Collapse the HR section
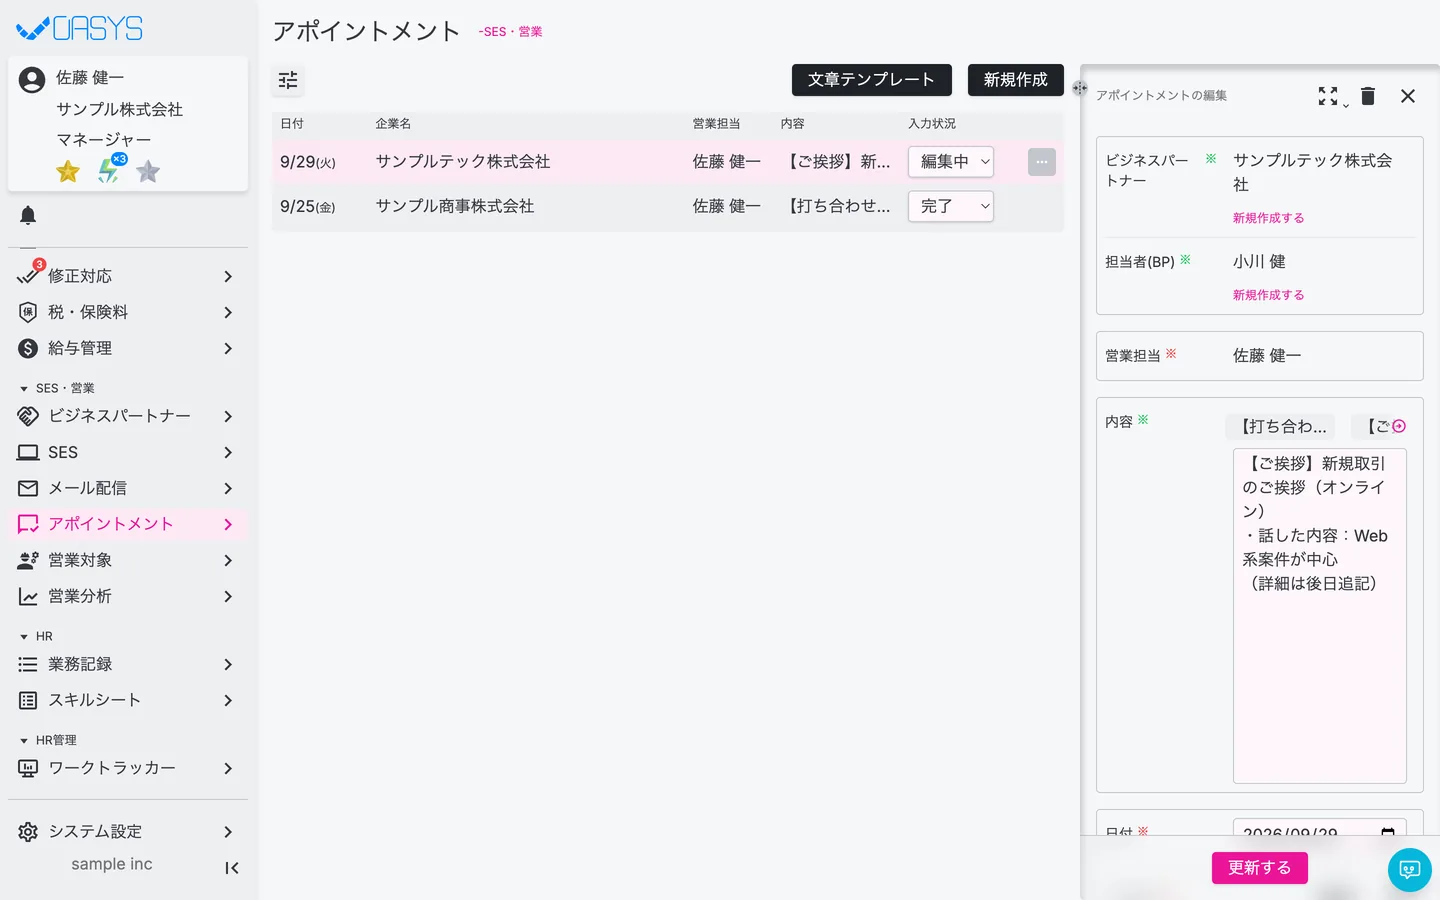 pos(36,636)
